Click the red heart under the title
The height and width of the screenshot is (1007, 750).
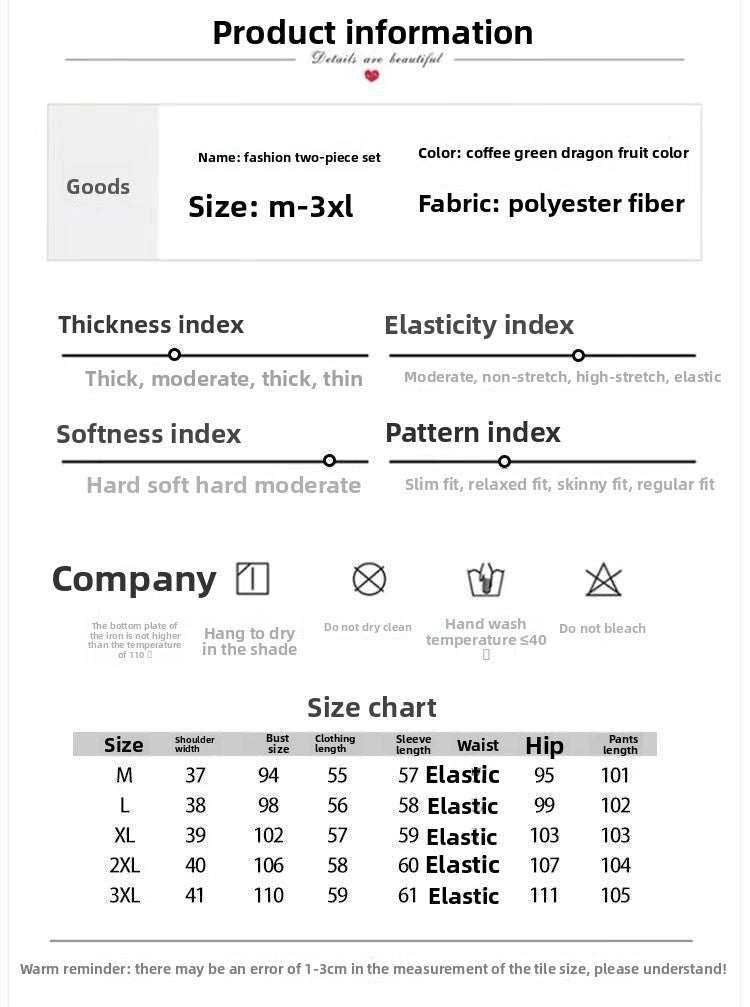372,75
